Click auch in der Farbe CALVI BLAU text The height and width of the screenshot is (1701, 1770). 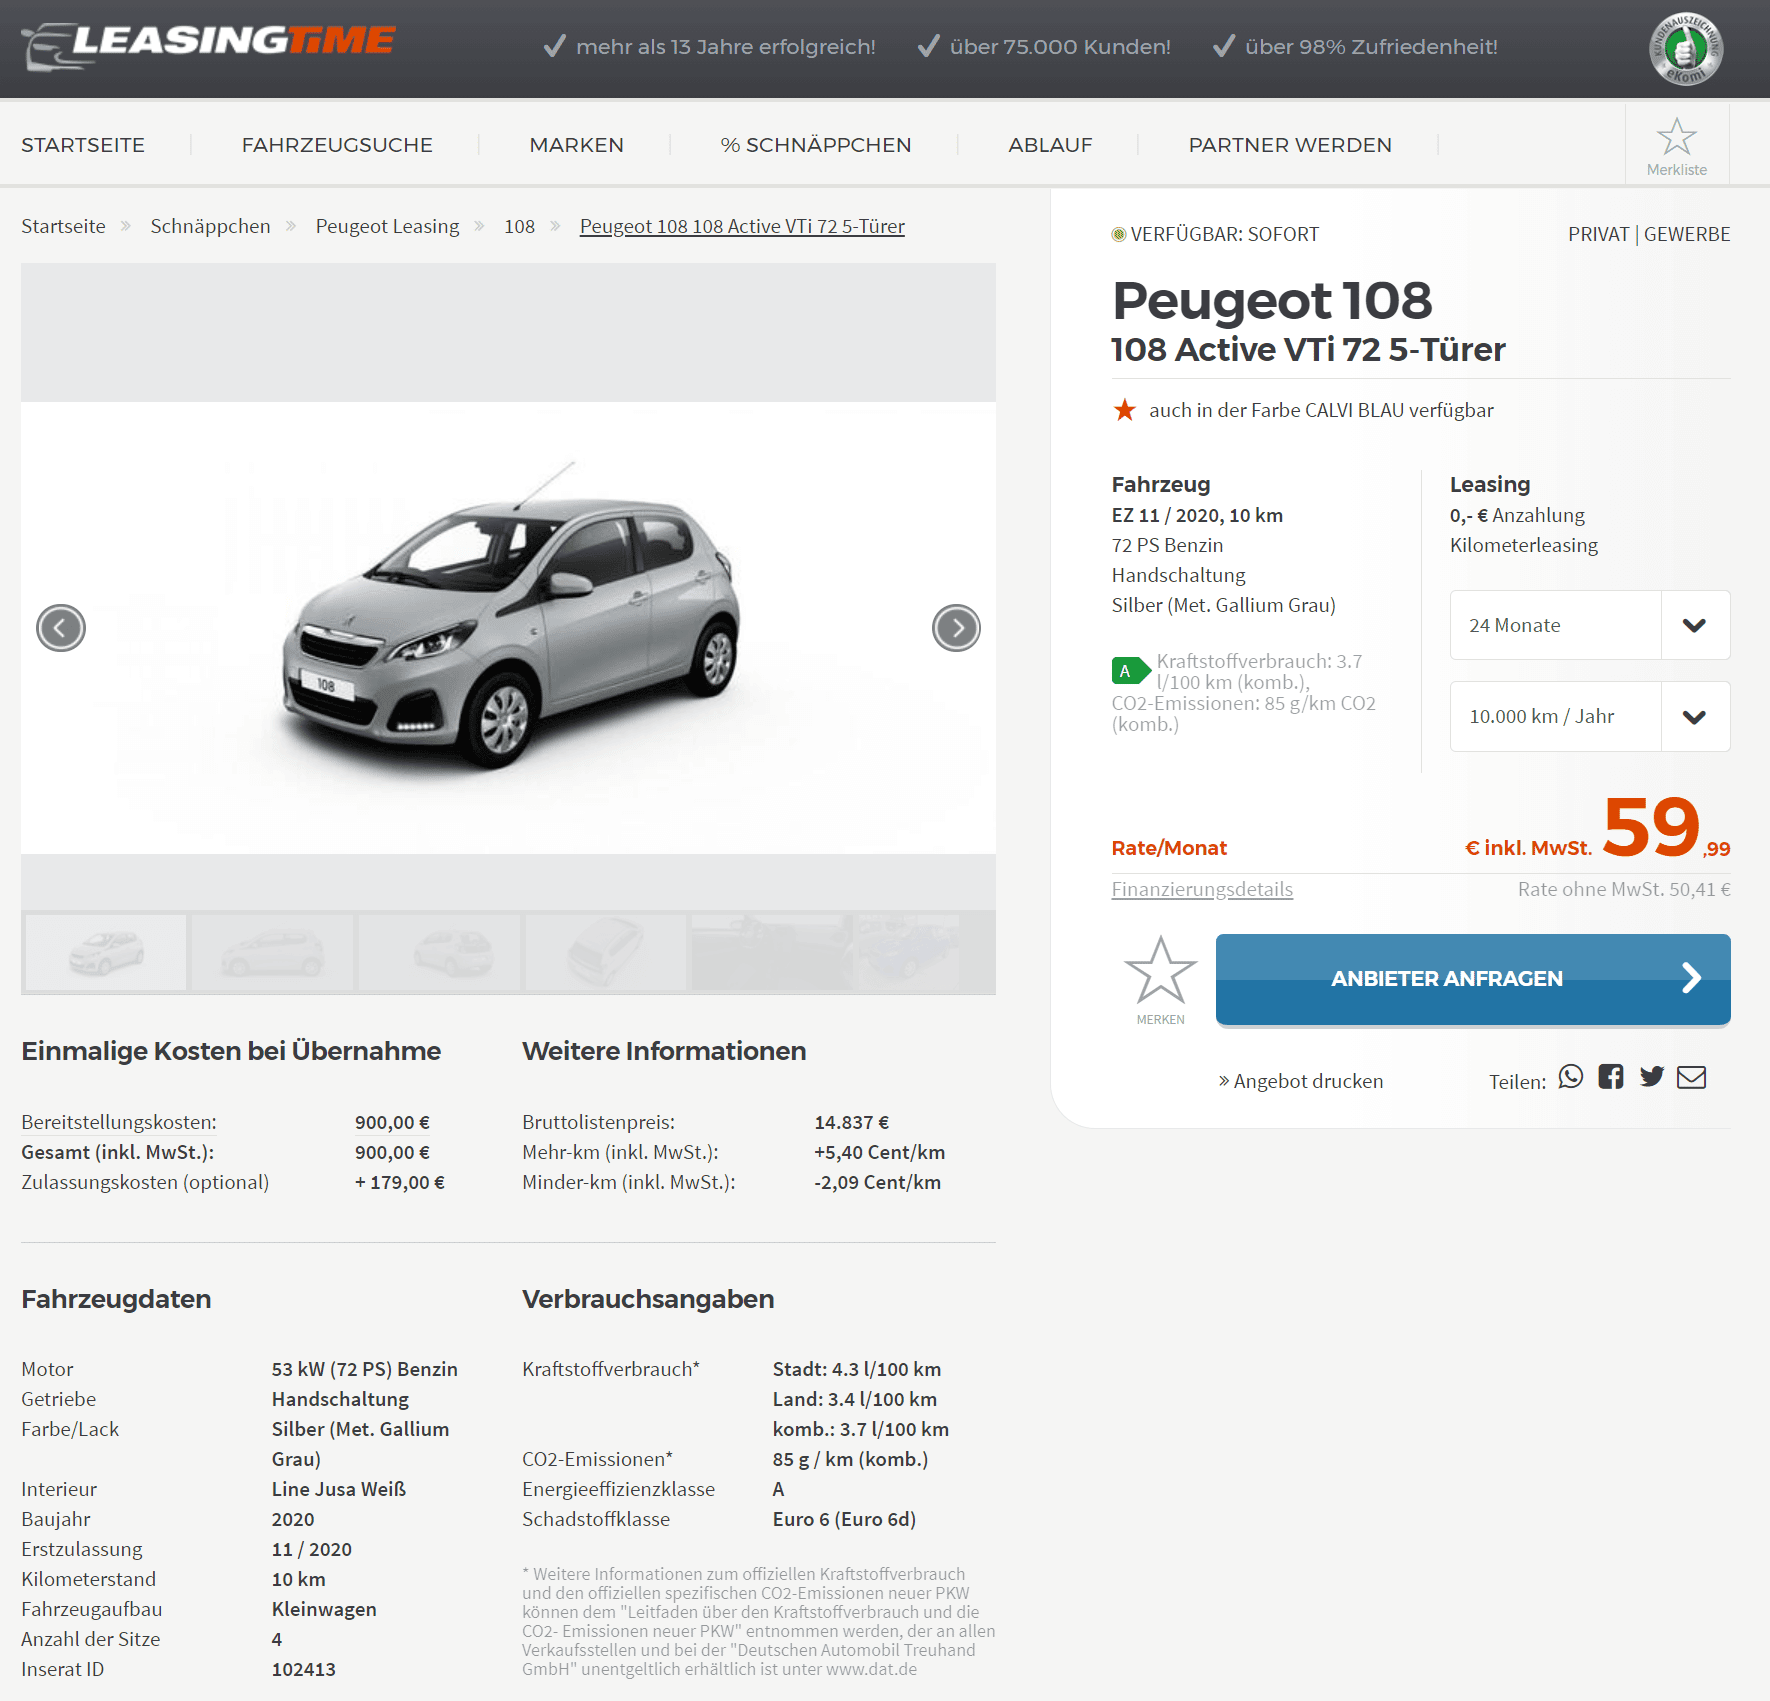pos(1321,410)
